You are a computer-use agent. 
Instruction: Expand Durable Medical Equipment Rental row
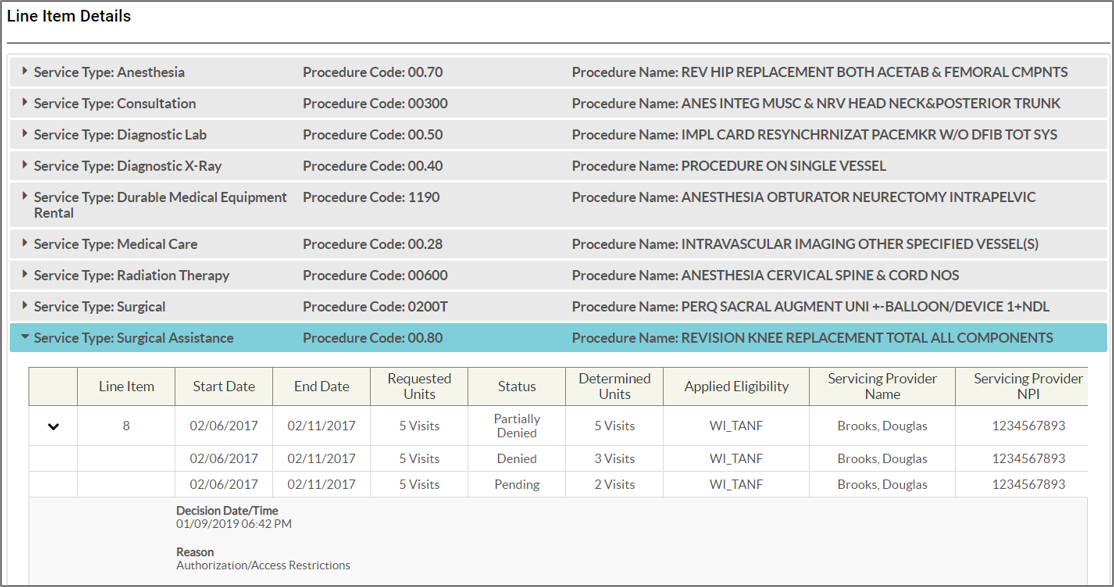25,197
